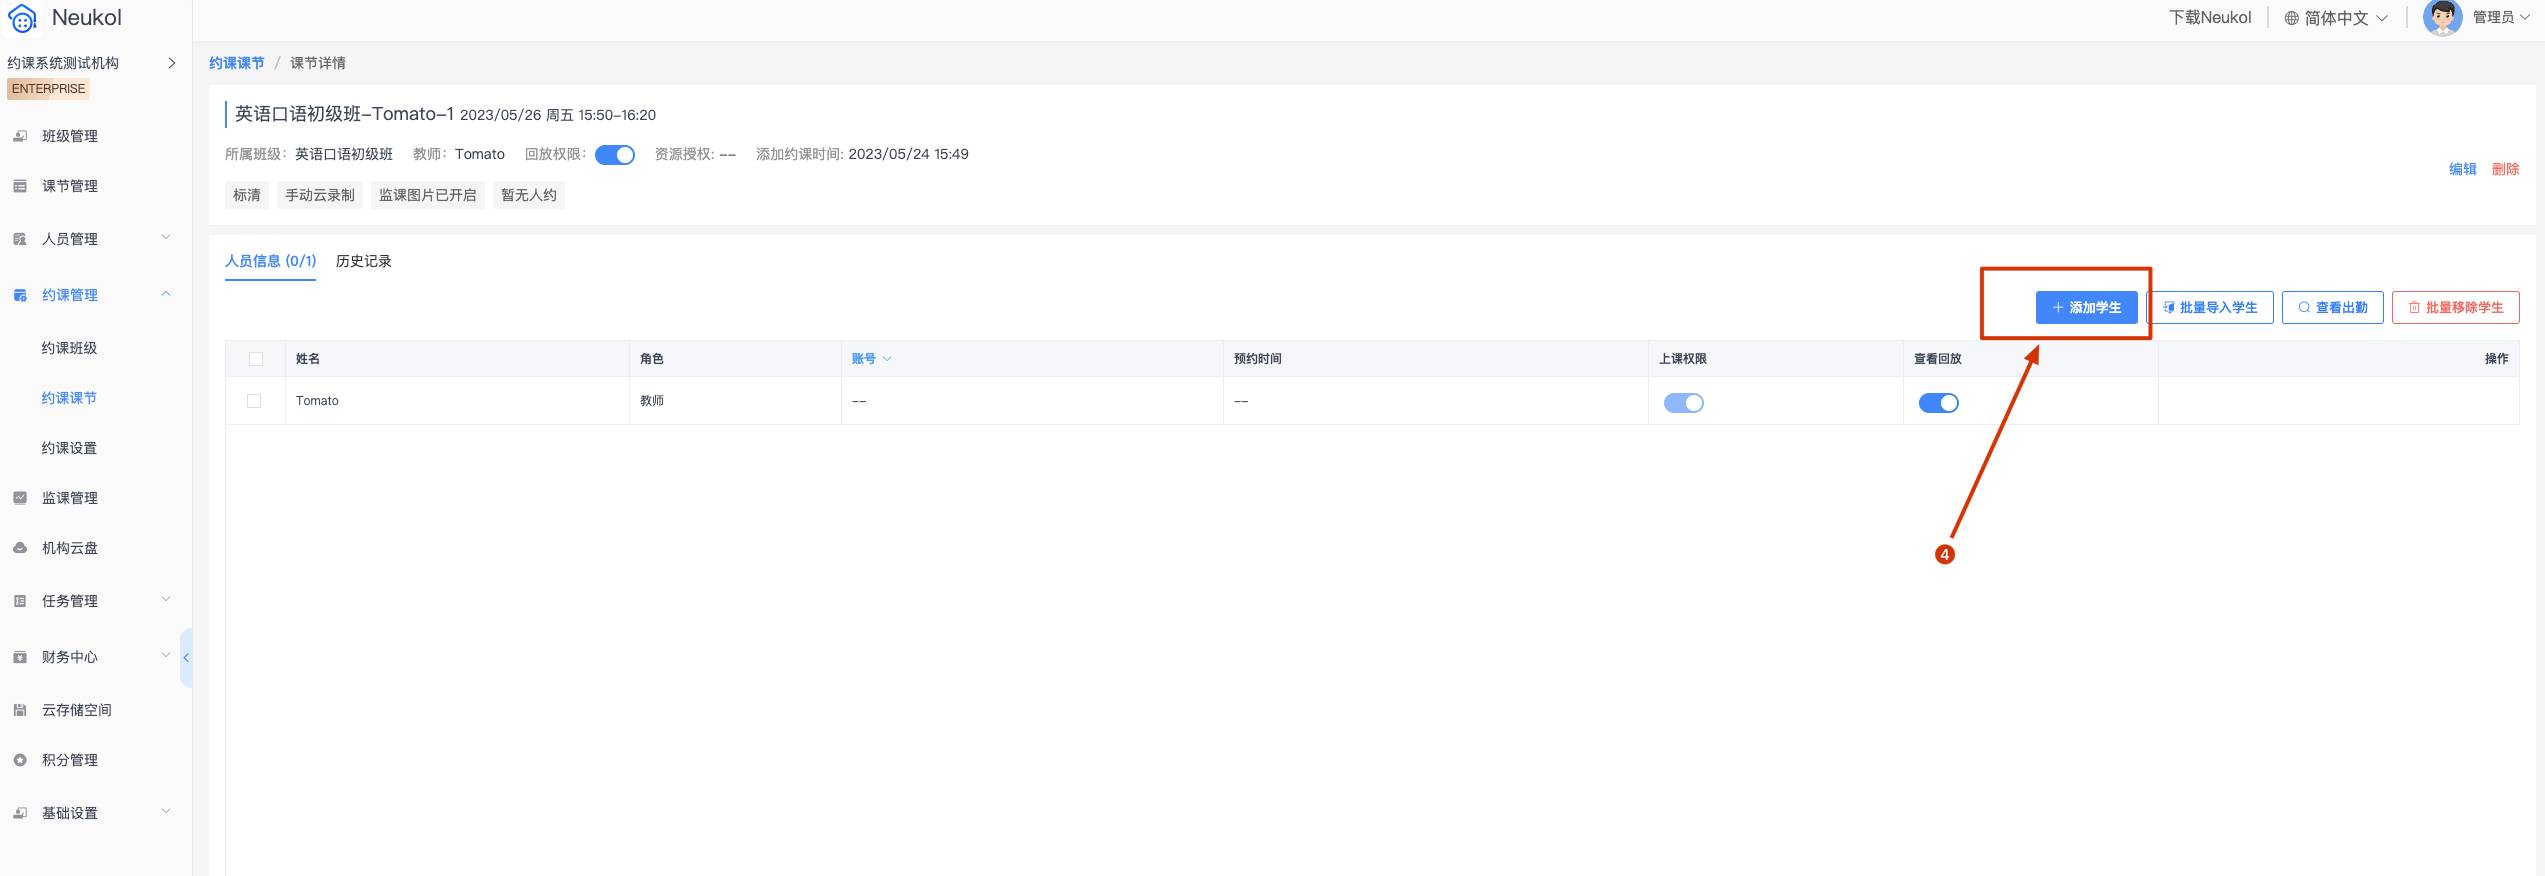The width and height of the screenshot is (2545, 876).
Task: Open 课节管理 sidebar icon
Action: [x=20, y=186]
